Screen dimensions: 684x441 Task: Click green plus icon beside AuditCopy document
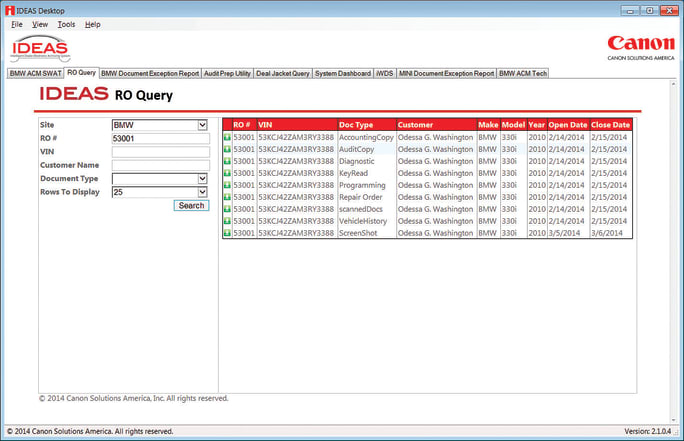pos(226,149)
